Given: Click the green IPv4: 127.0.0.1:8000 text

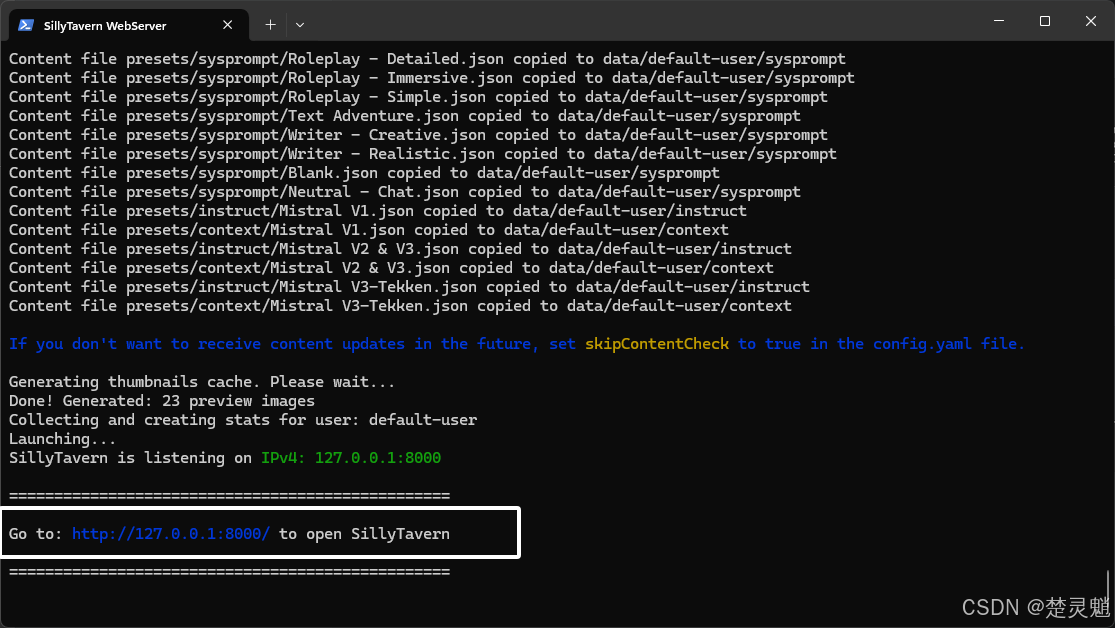Looking at the screenshot, I should pyautogui.click(x=351, y=458).
